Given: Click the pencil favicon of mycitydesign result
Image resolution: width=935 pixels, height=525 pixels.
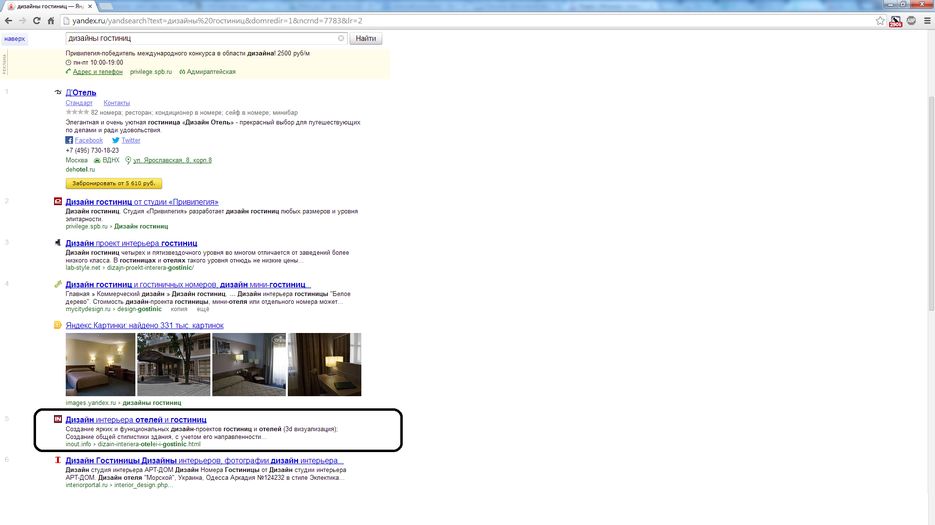Looking at the screenshot, I should click(x=58, y=284).
